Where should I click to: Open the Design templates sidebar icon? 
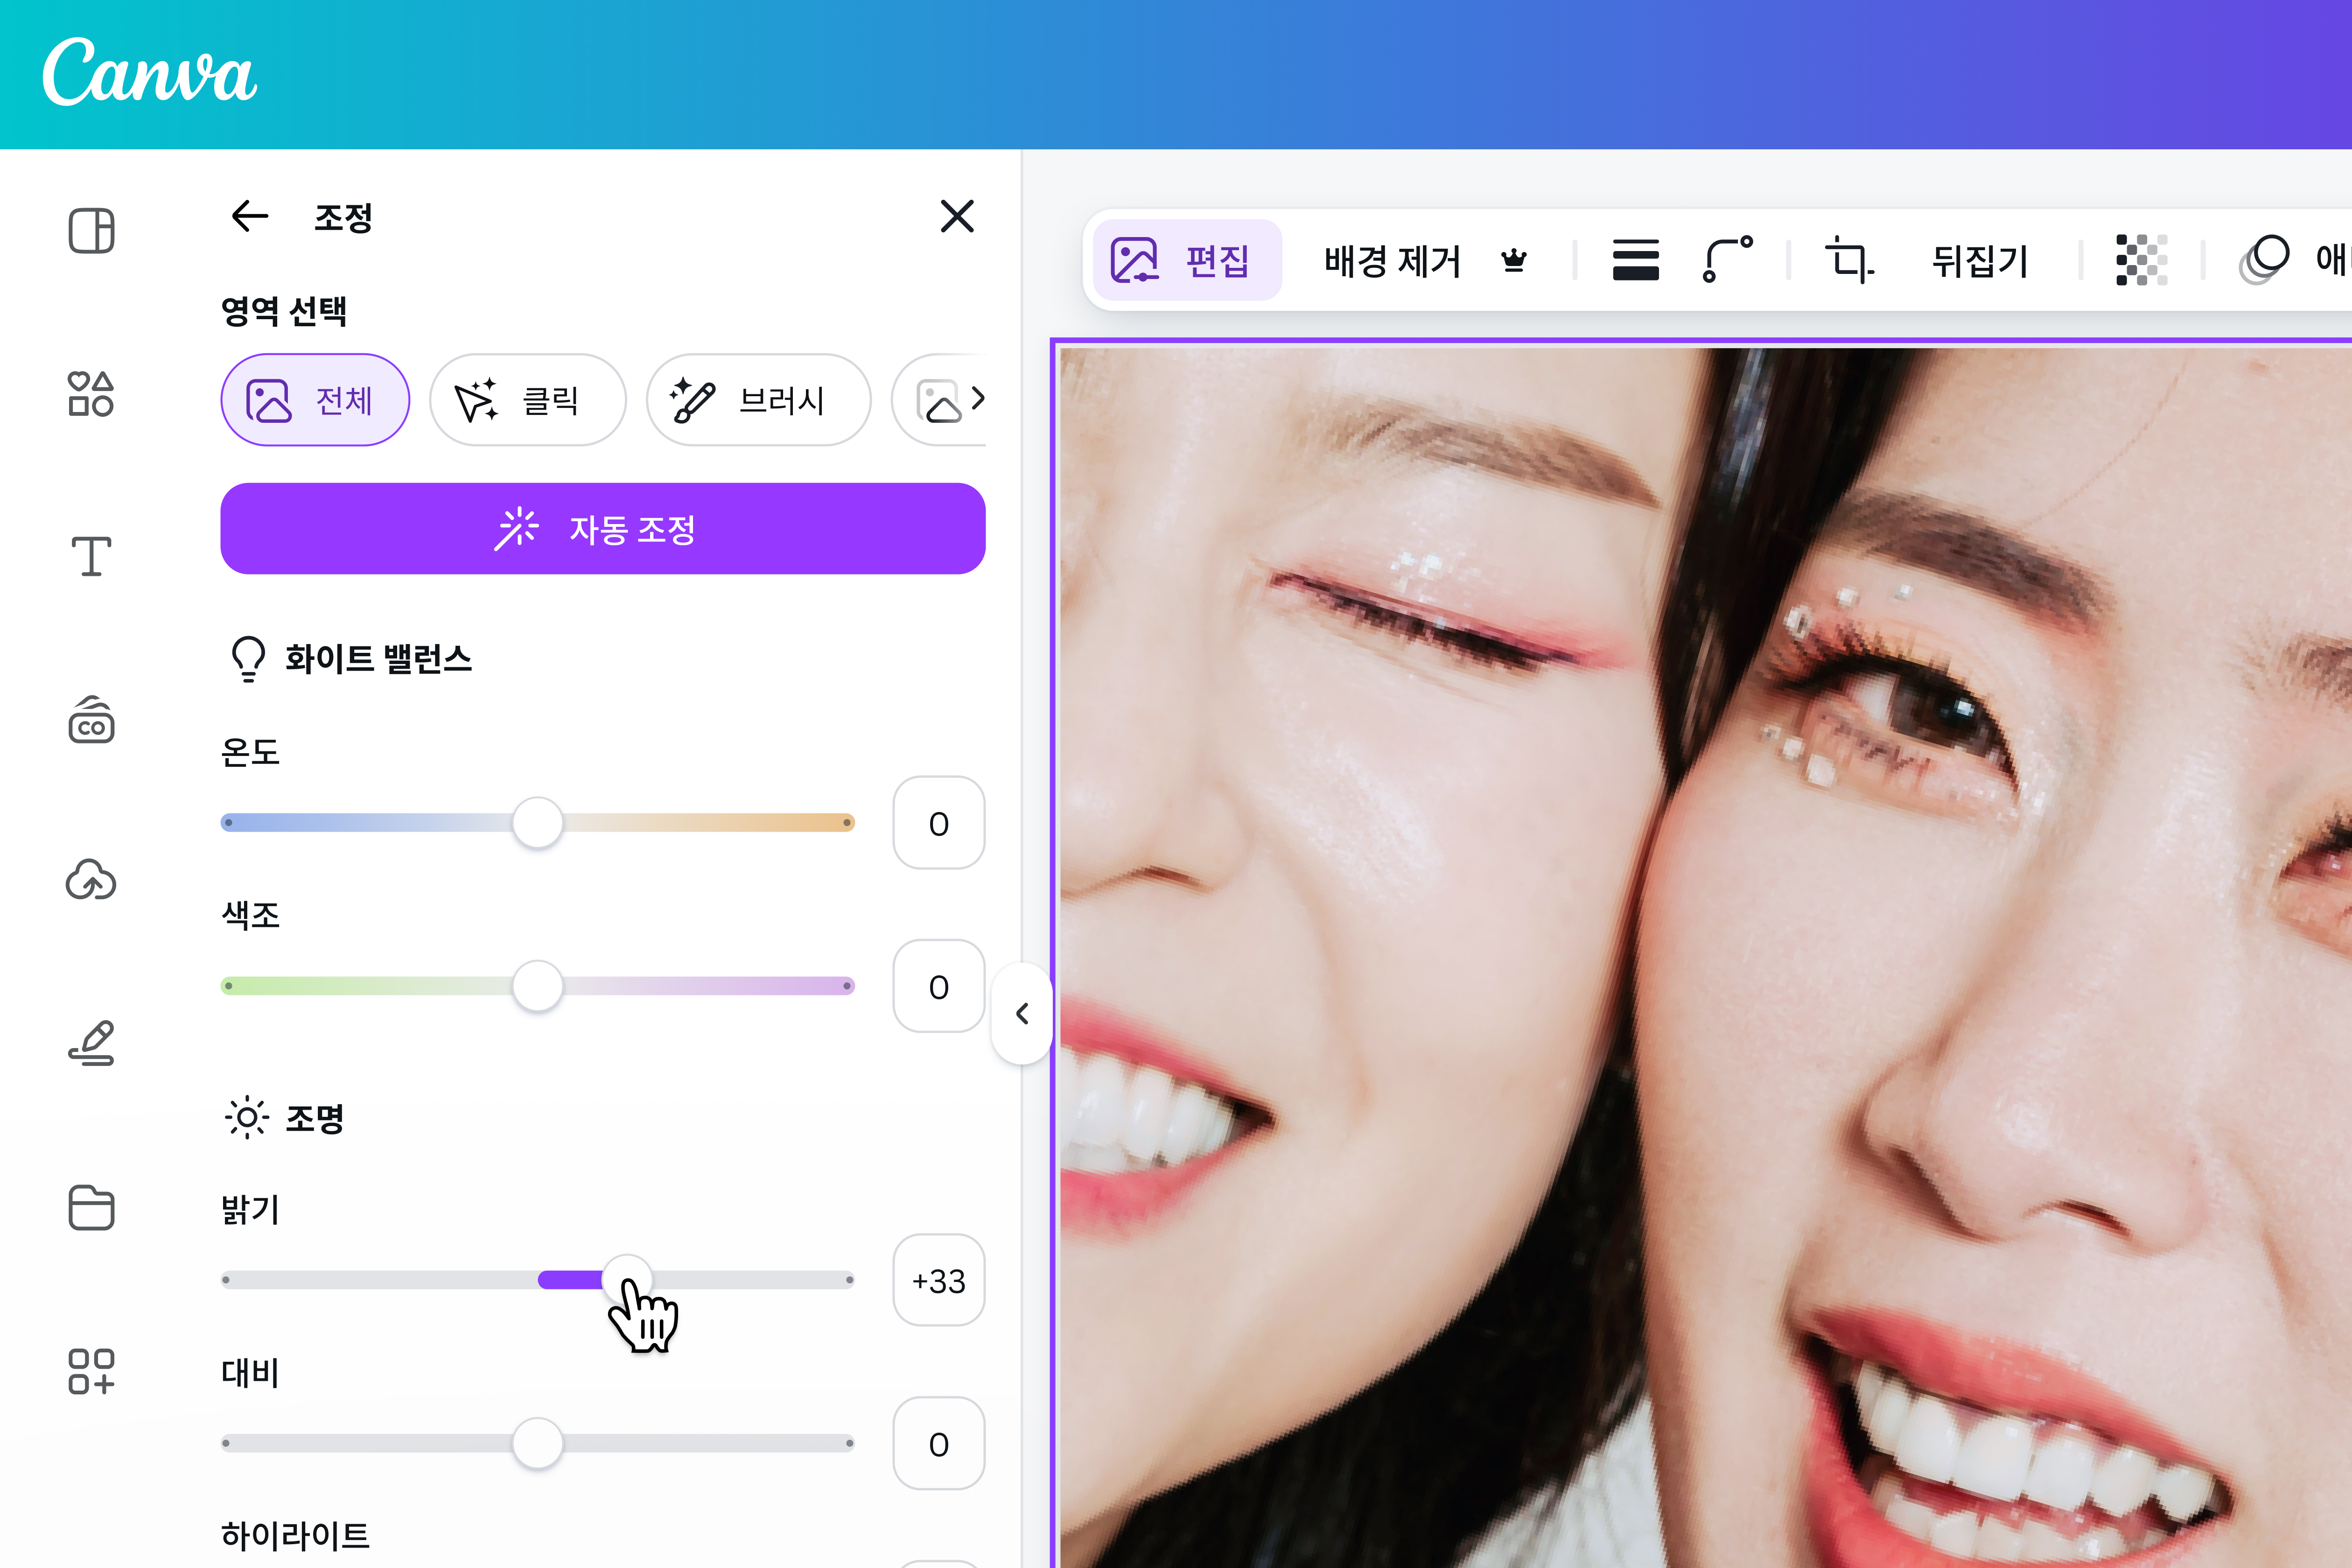click(x=91, y=231)
